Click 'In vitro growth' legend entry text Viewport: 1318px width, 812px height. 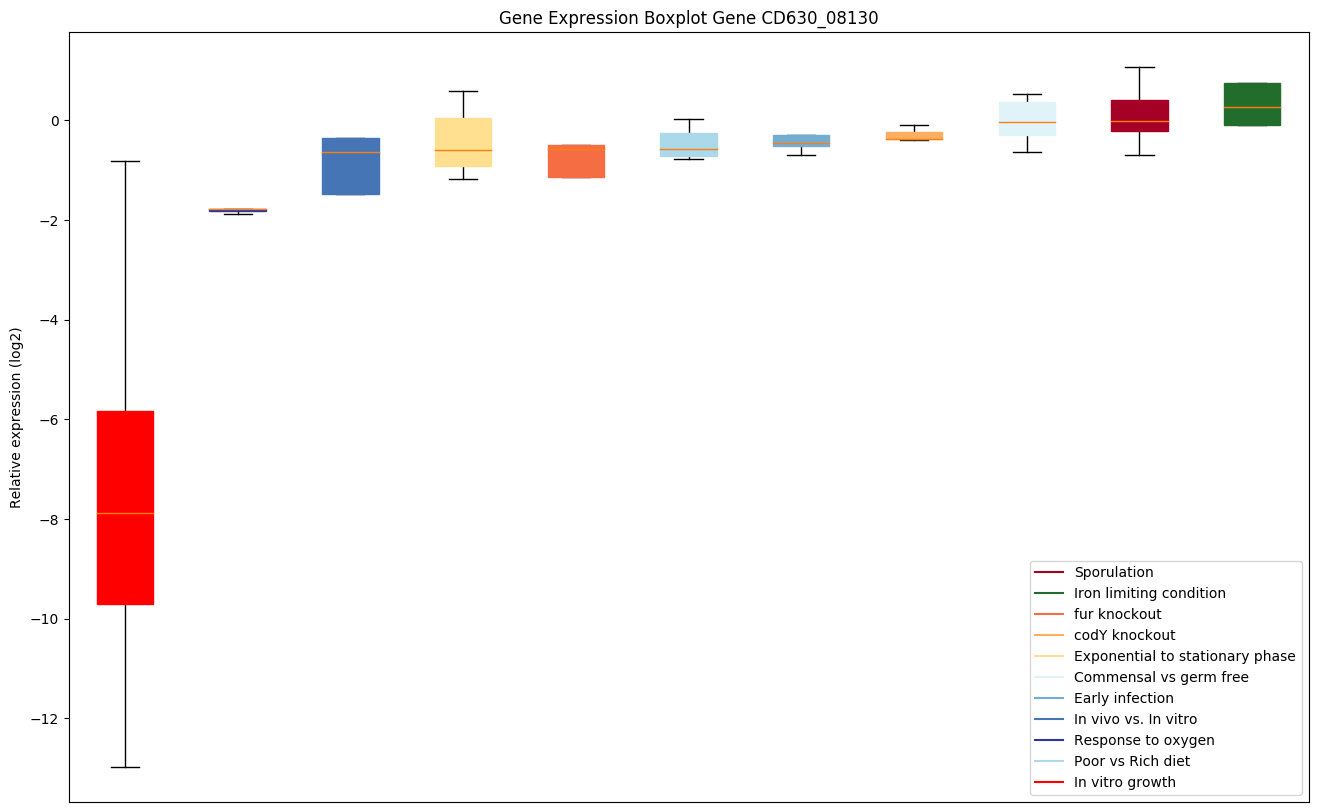coord(1124,782)
